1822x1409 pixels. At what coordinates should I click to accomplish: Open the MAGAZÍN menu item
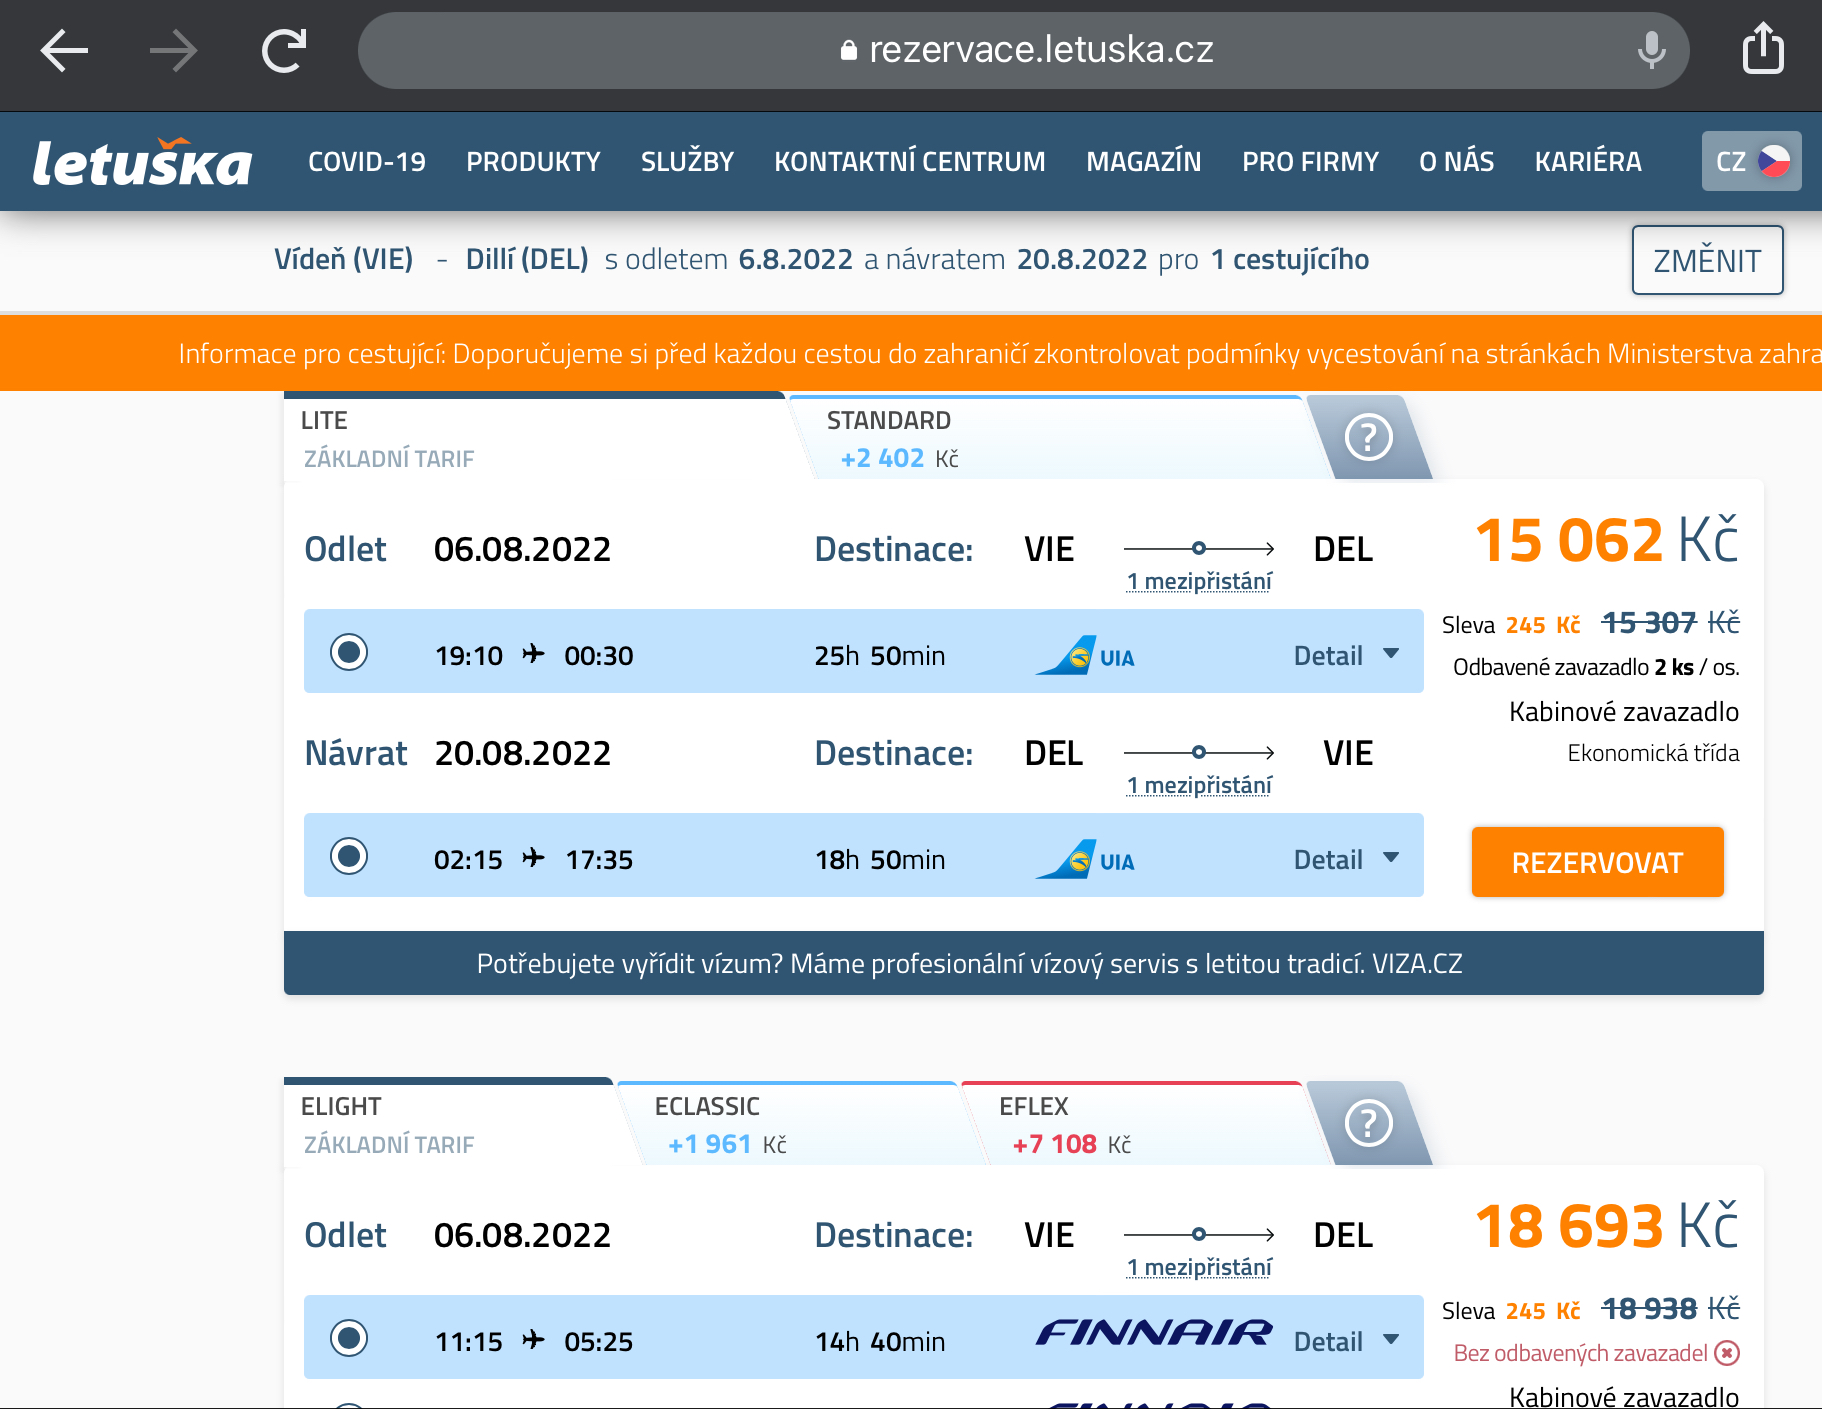tap(1144, 161)
